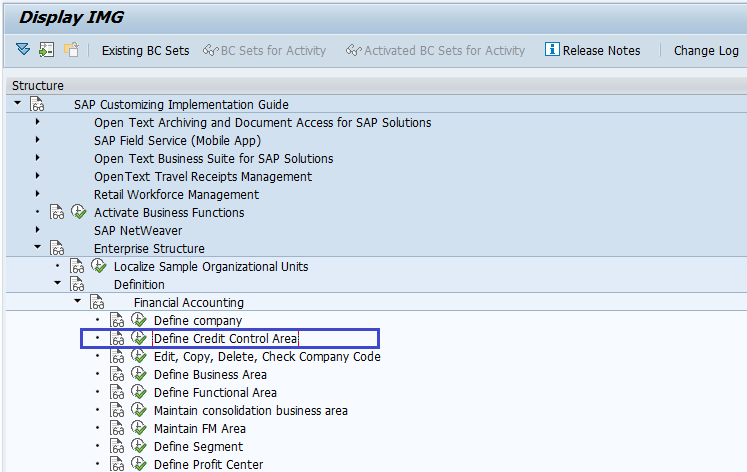
Task: Click BC Sets for Activity button
Action: coord(264,50)
